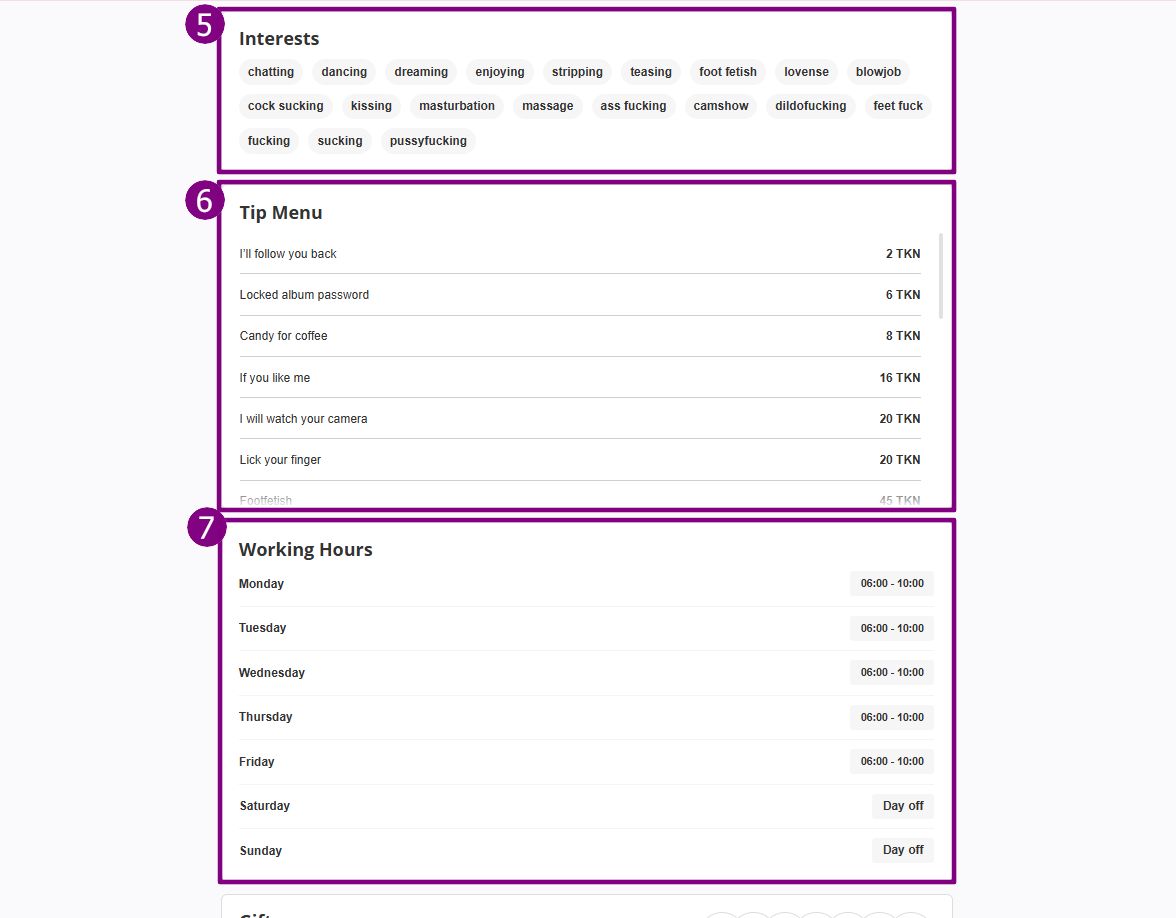Click Saturday's "Day off" badge
The width and height of the screenshot is (1176, 918).
pos(903,806)
